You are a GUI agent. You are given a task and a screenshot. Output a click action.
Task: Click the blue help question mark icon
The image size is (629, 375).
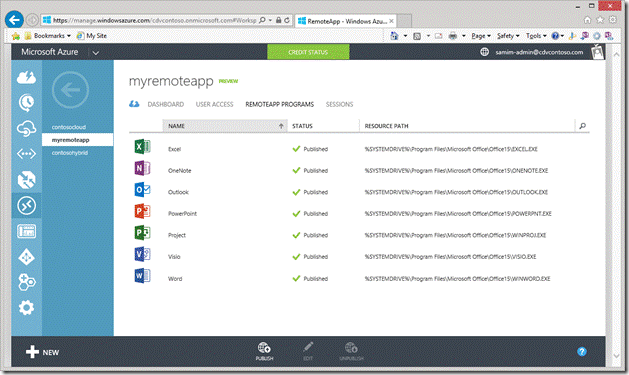(x=582, y=352)
